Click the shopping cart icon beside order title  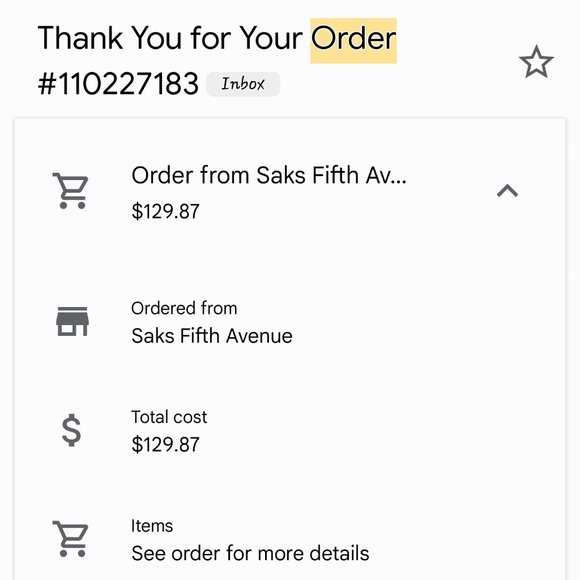71,191
